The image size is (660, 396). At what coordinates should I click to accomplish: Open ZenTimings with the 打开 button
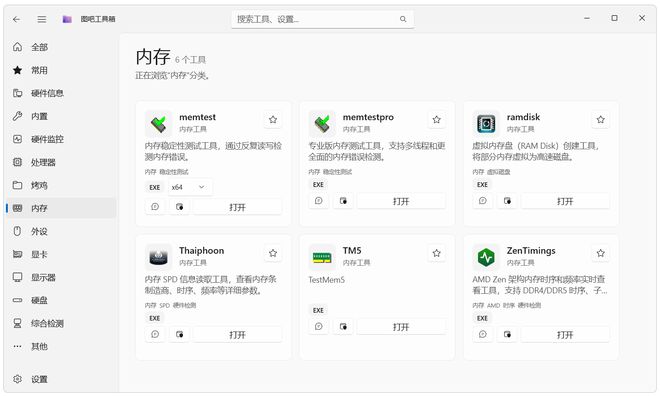point(565,335)
